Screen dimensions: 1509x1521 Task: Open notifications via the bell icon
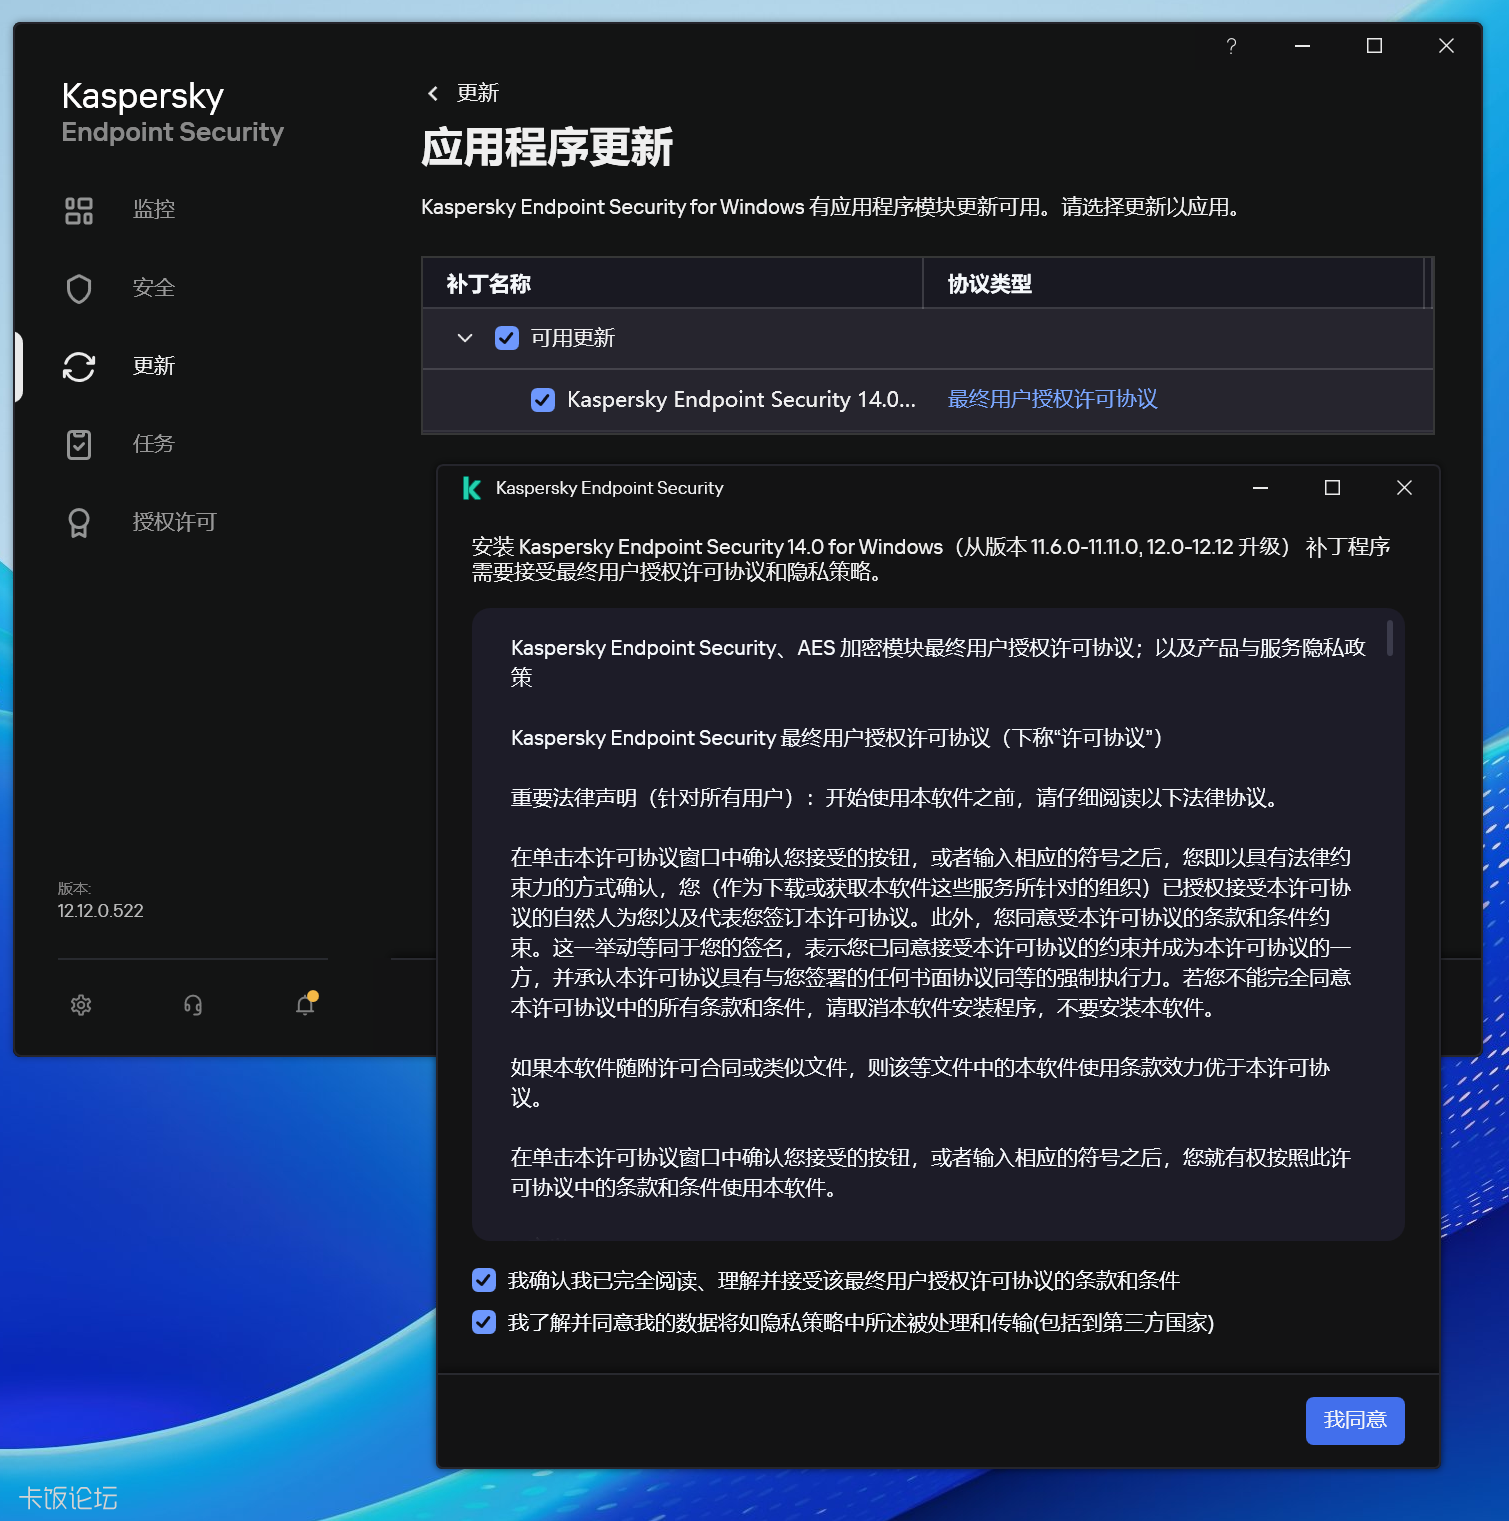pyautogui.click(x=306, y=1004)
